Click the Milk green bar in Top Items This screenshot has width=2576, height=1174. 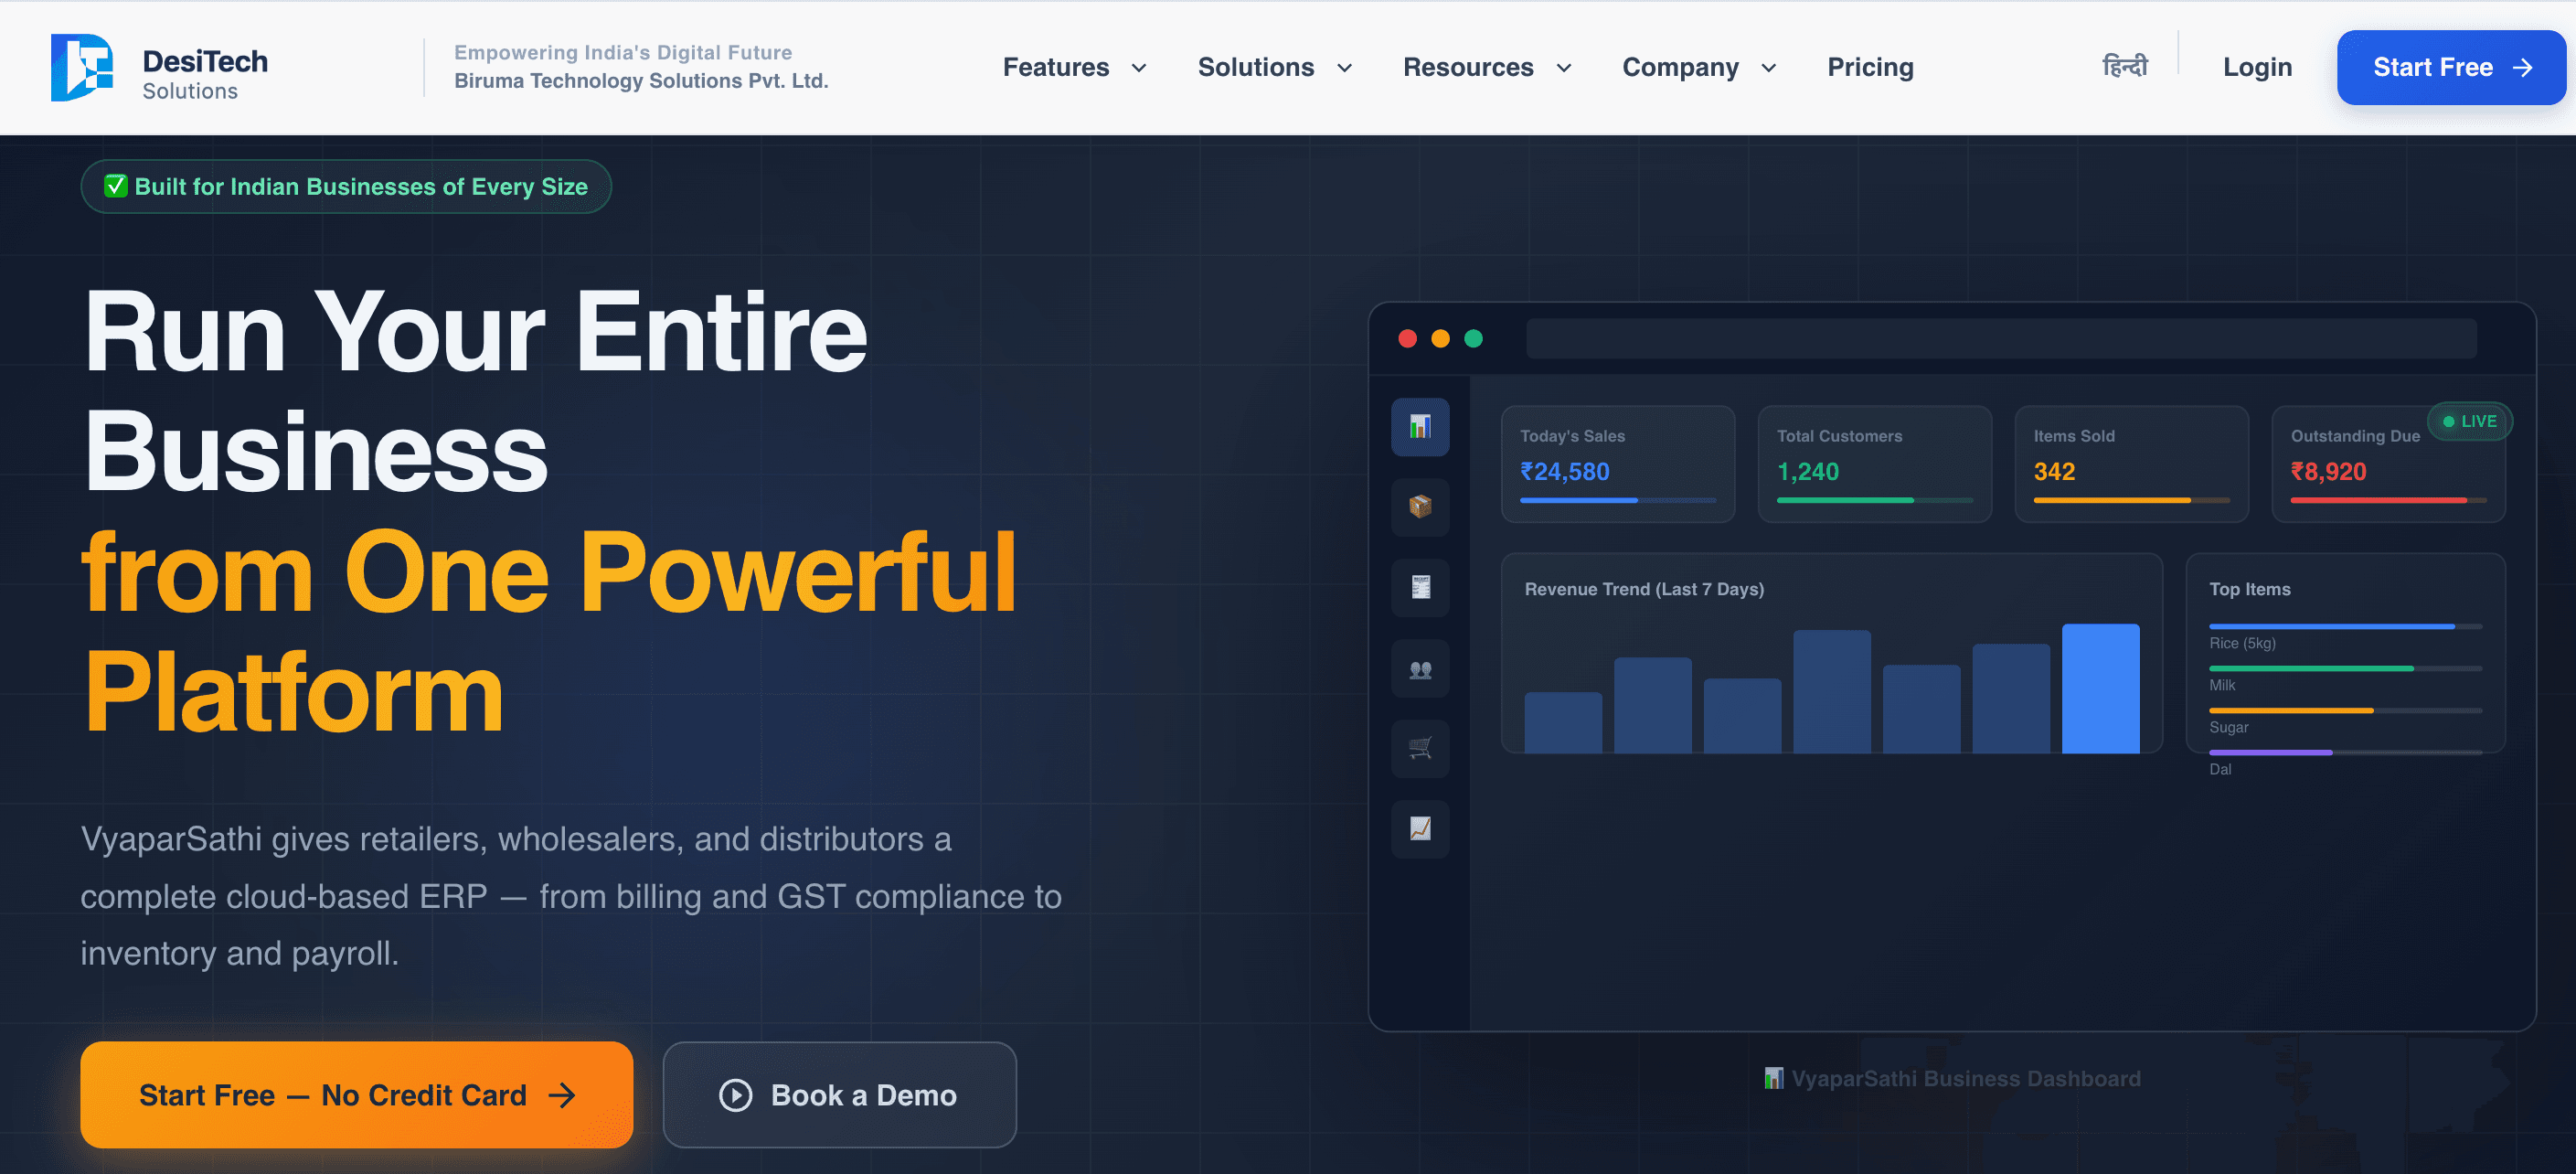tap(2311, 668)
